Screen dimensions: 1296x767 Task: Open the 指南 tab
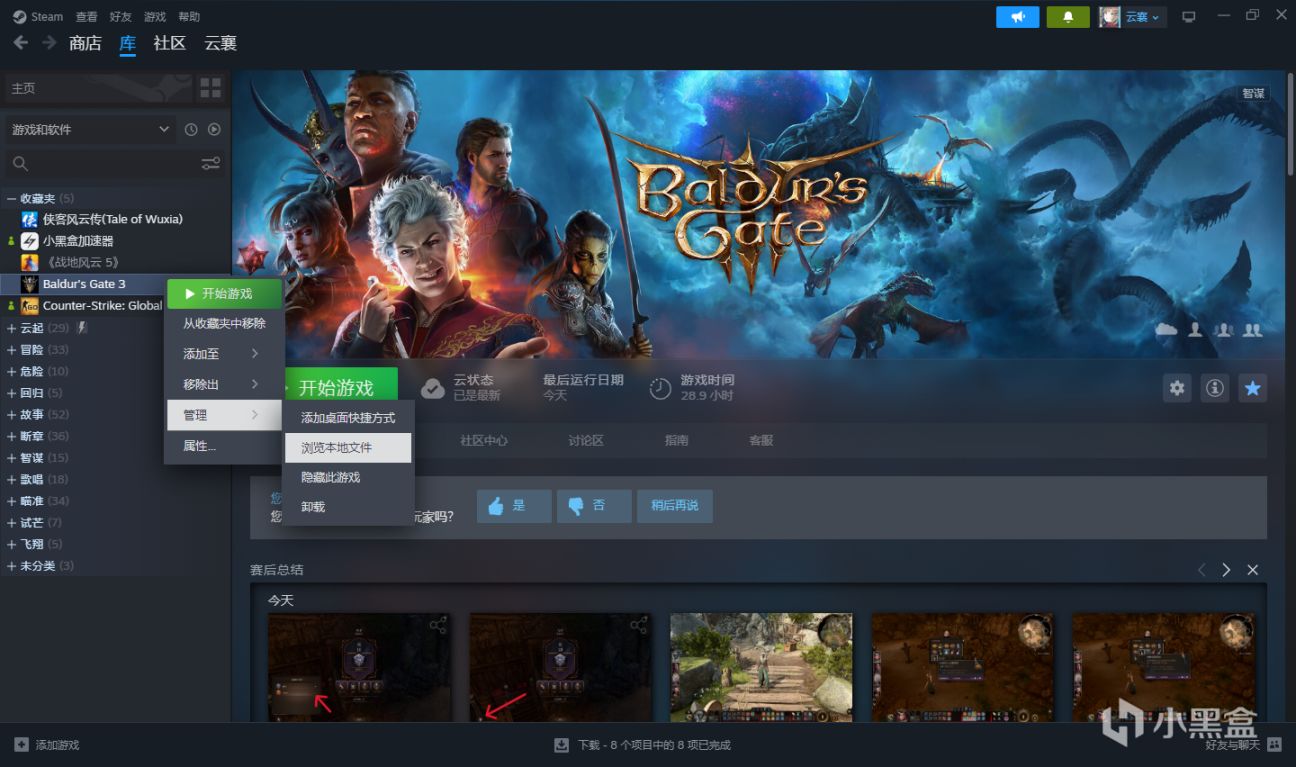(676, 440)
